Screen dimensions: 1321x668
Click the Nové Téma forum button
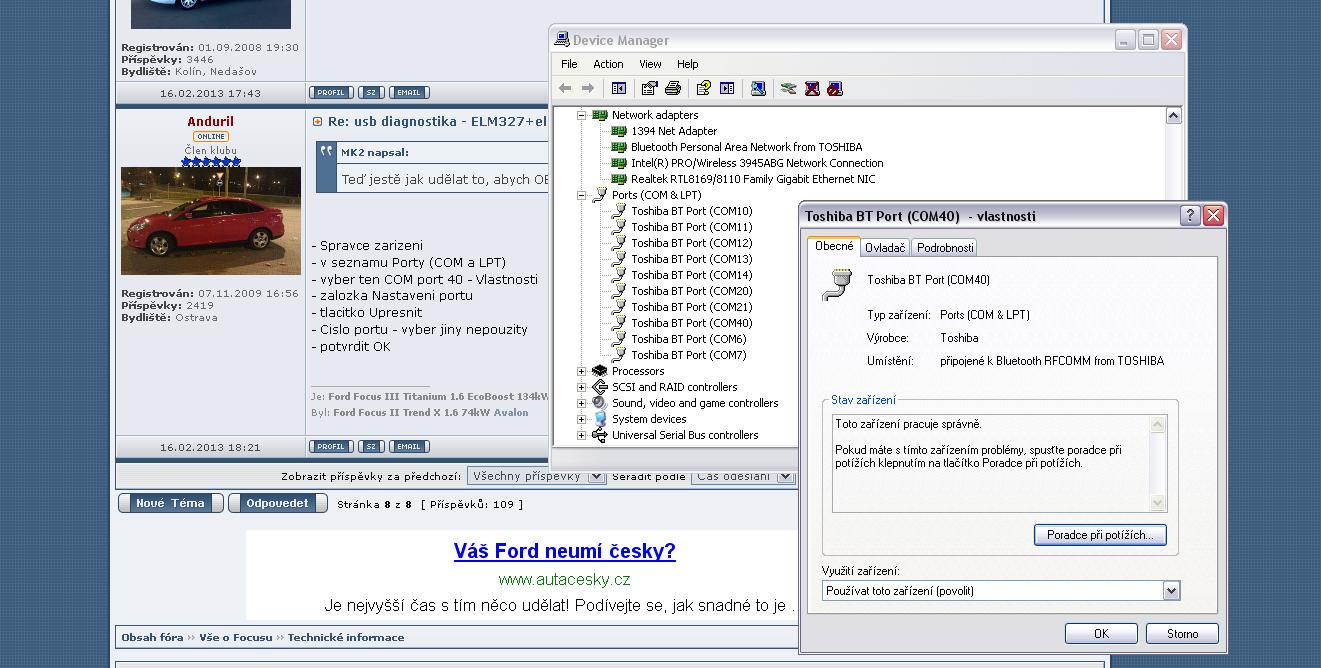pyautogui.click(x=170, y=503)
